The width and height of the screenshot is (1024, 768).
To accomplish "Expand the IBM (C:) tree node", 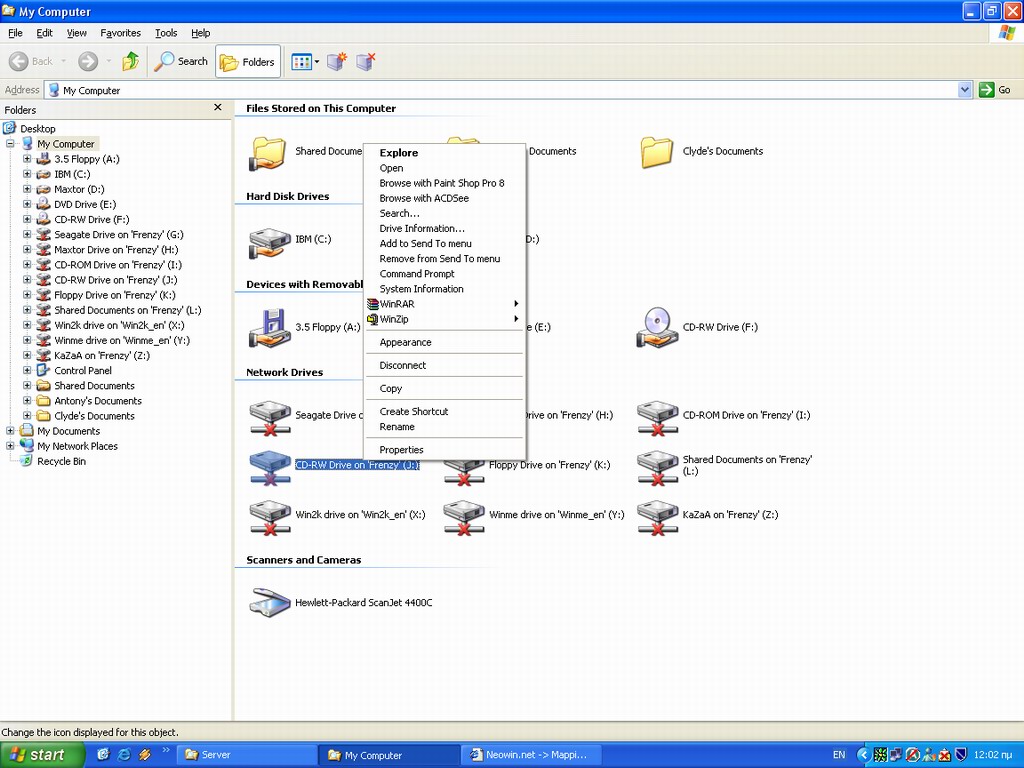I will coord(27,174).
